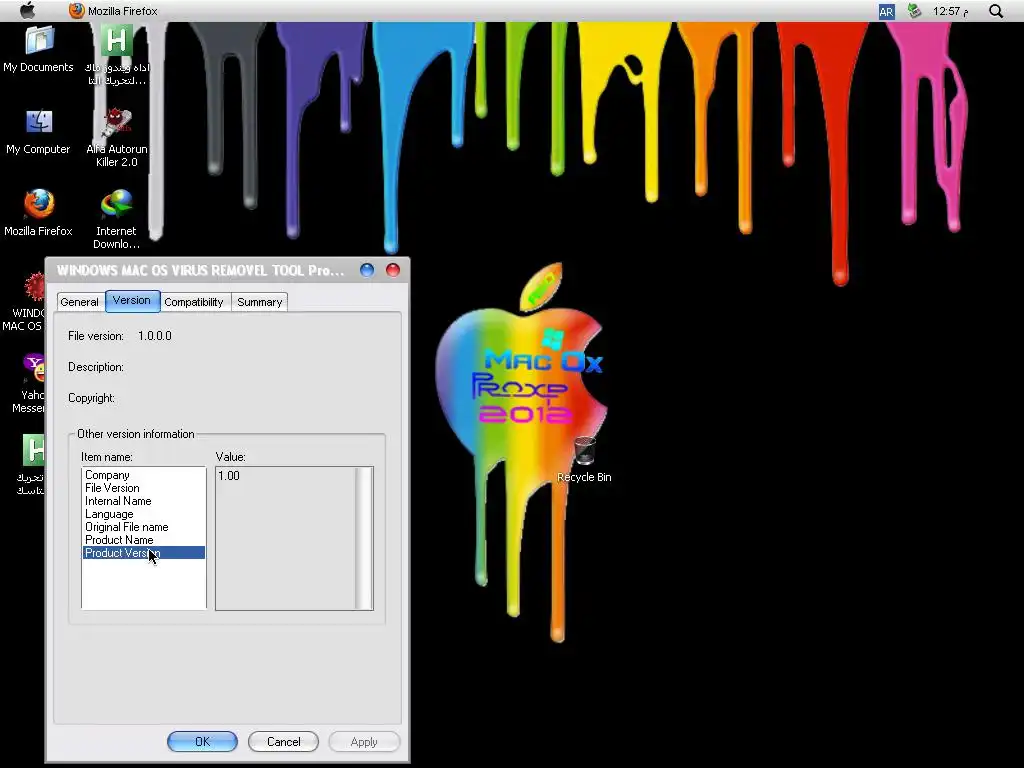Select the My Computer desktop icon
This screenshot has width=1024, height=768.
[39, 131]
